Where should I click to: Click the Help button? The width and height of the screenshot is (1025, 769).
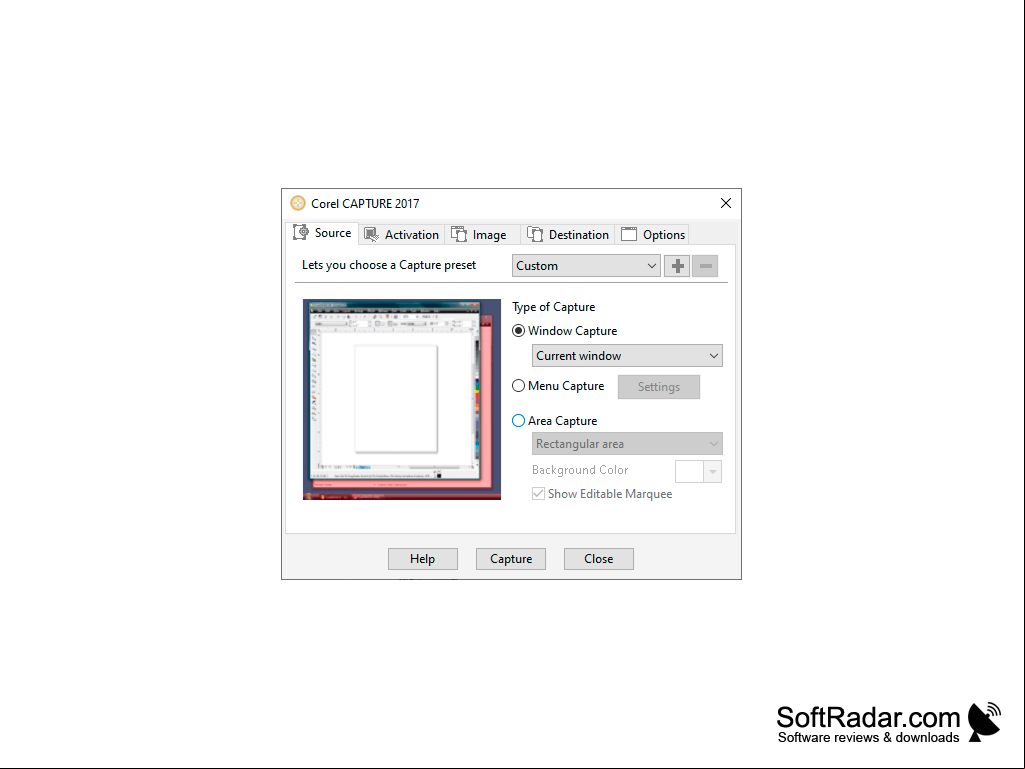[x=422, y=559]
